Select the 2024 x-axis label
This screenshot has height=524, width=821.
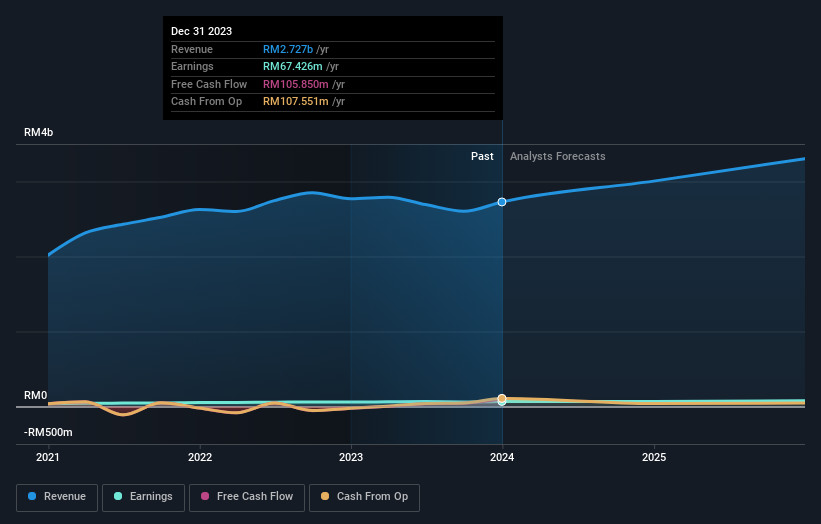pos(502,458)
